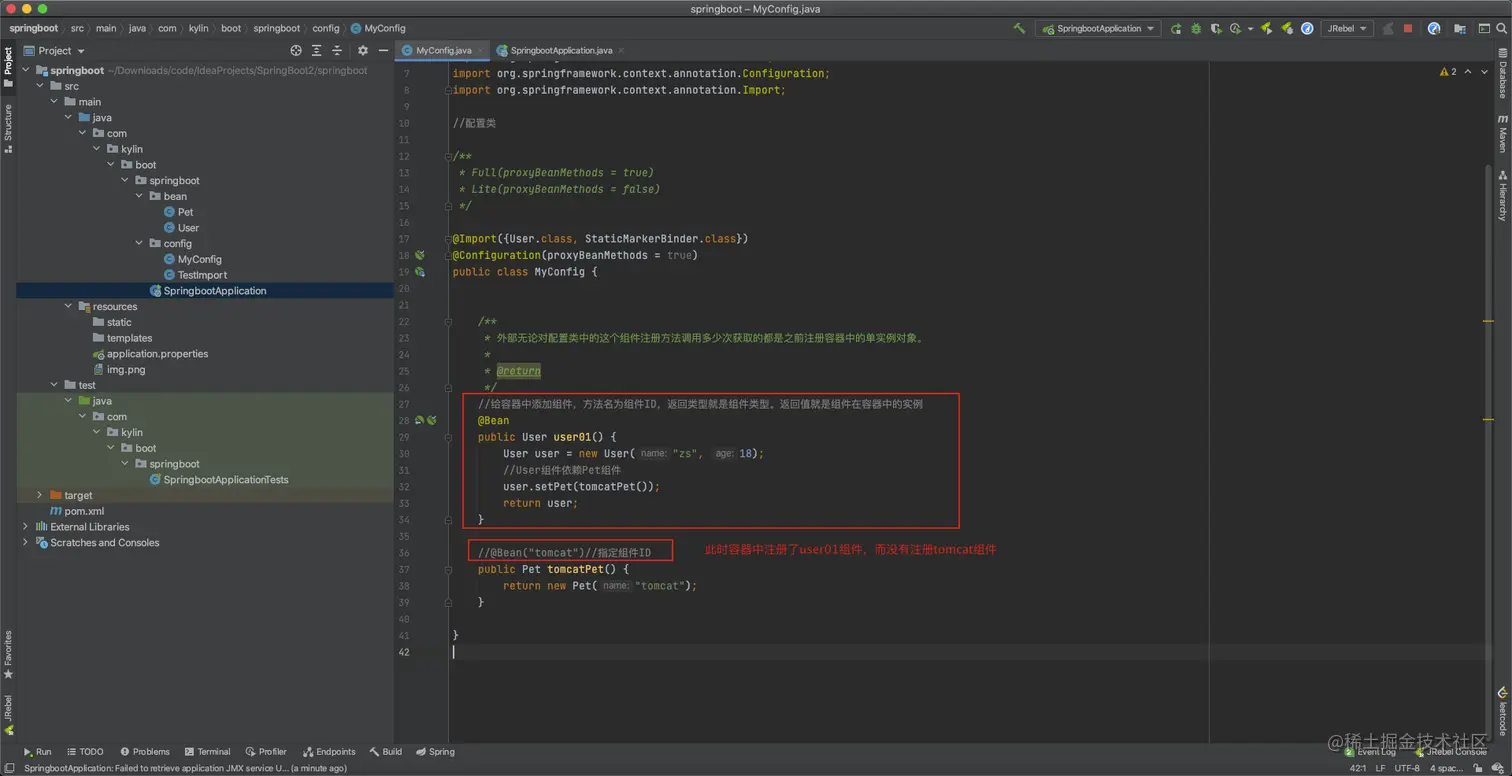
Task: Open the Project view selector dropdown
Action: 55,50
